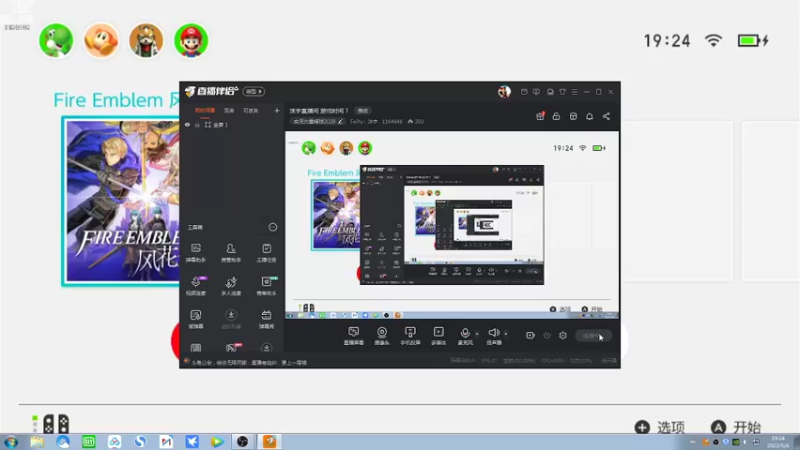Click the share icon in stream header

[x=606, y=116]
